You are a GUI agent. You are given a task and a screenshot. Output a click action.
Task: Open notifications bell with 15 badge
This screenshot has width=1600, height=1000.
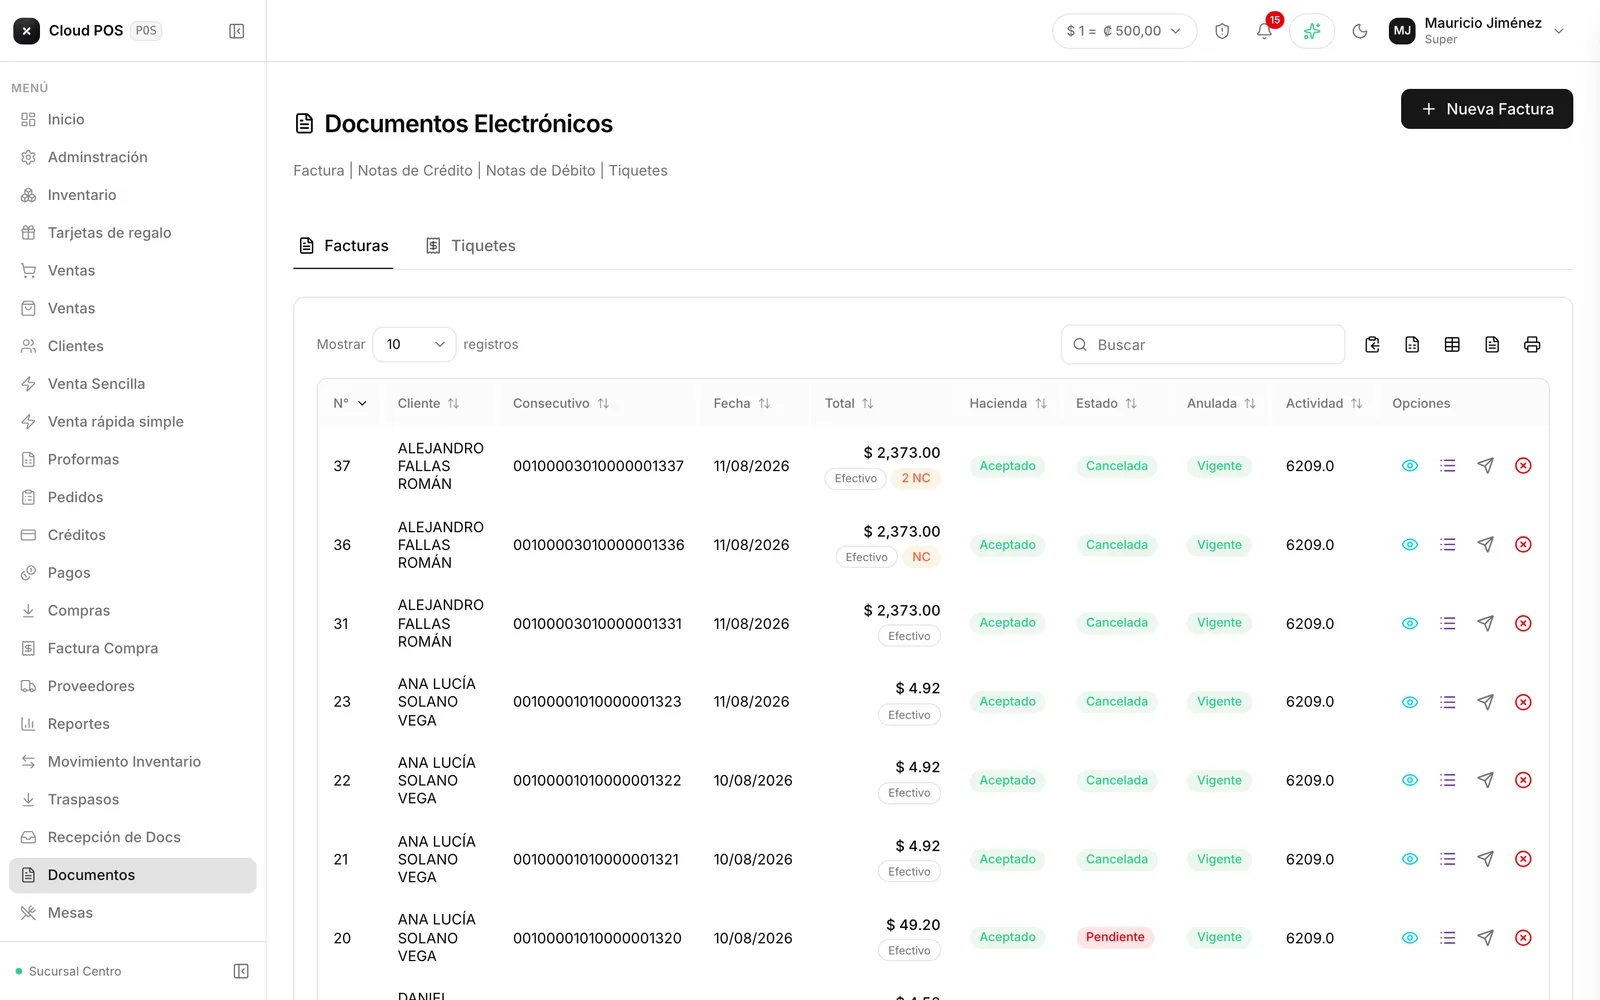pos(1265,31)
